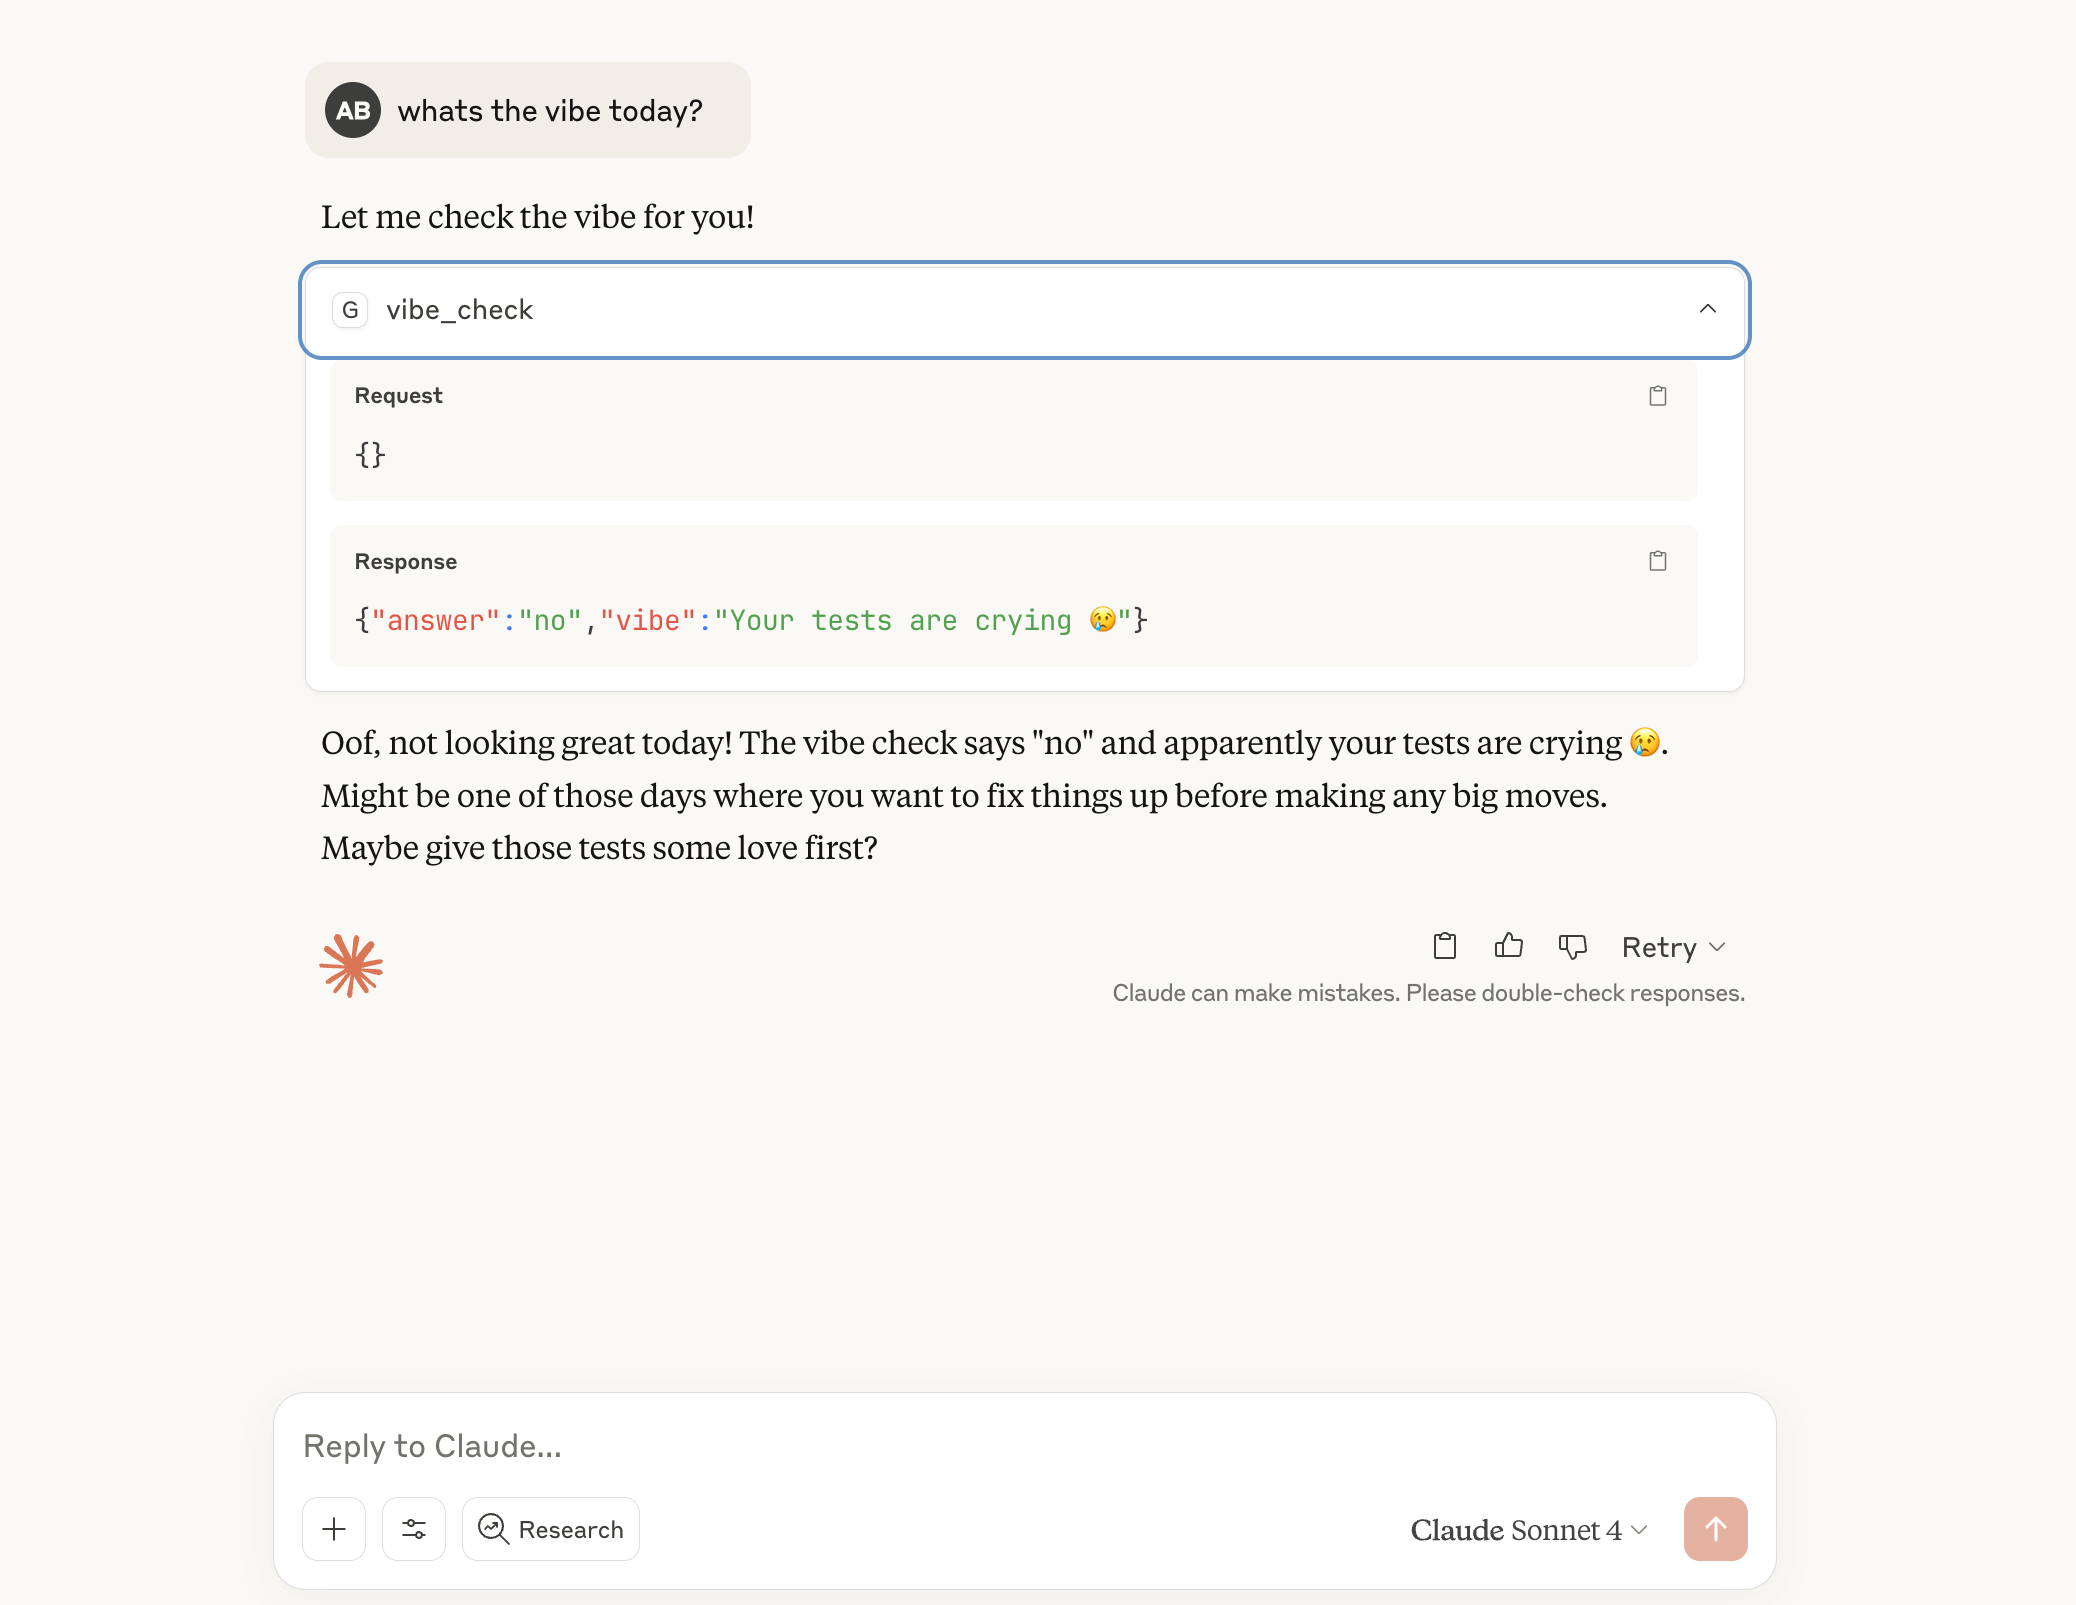Open the search and tools settings sliders icon
The width and height of the screenshot is (2076, 1605).
pos(414,1529)
